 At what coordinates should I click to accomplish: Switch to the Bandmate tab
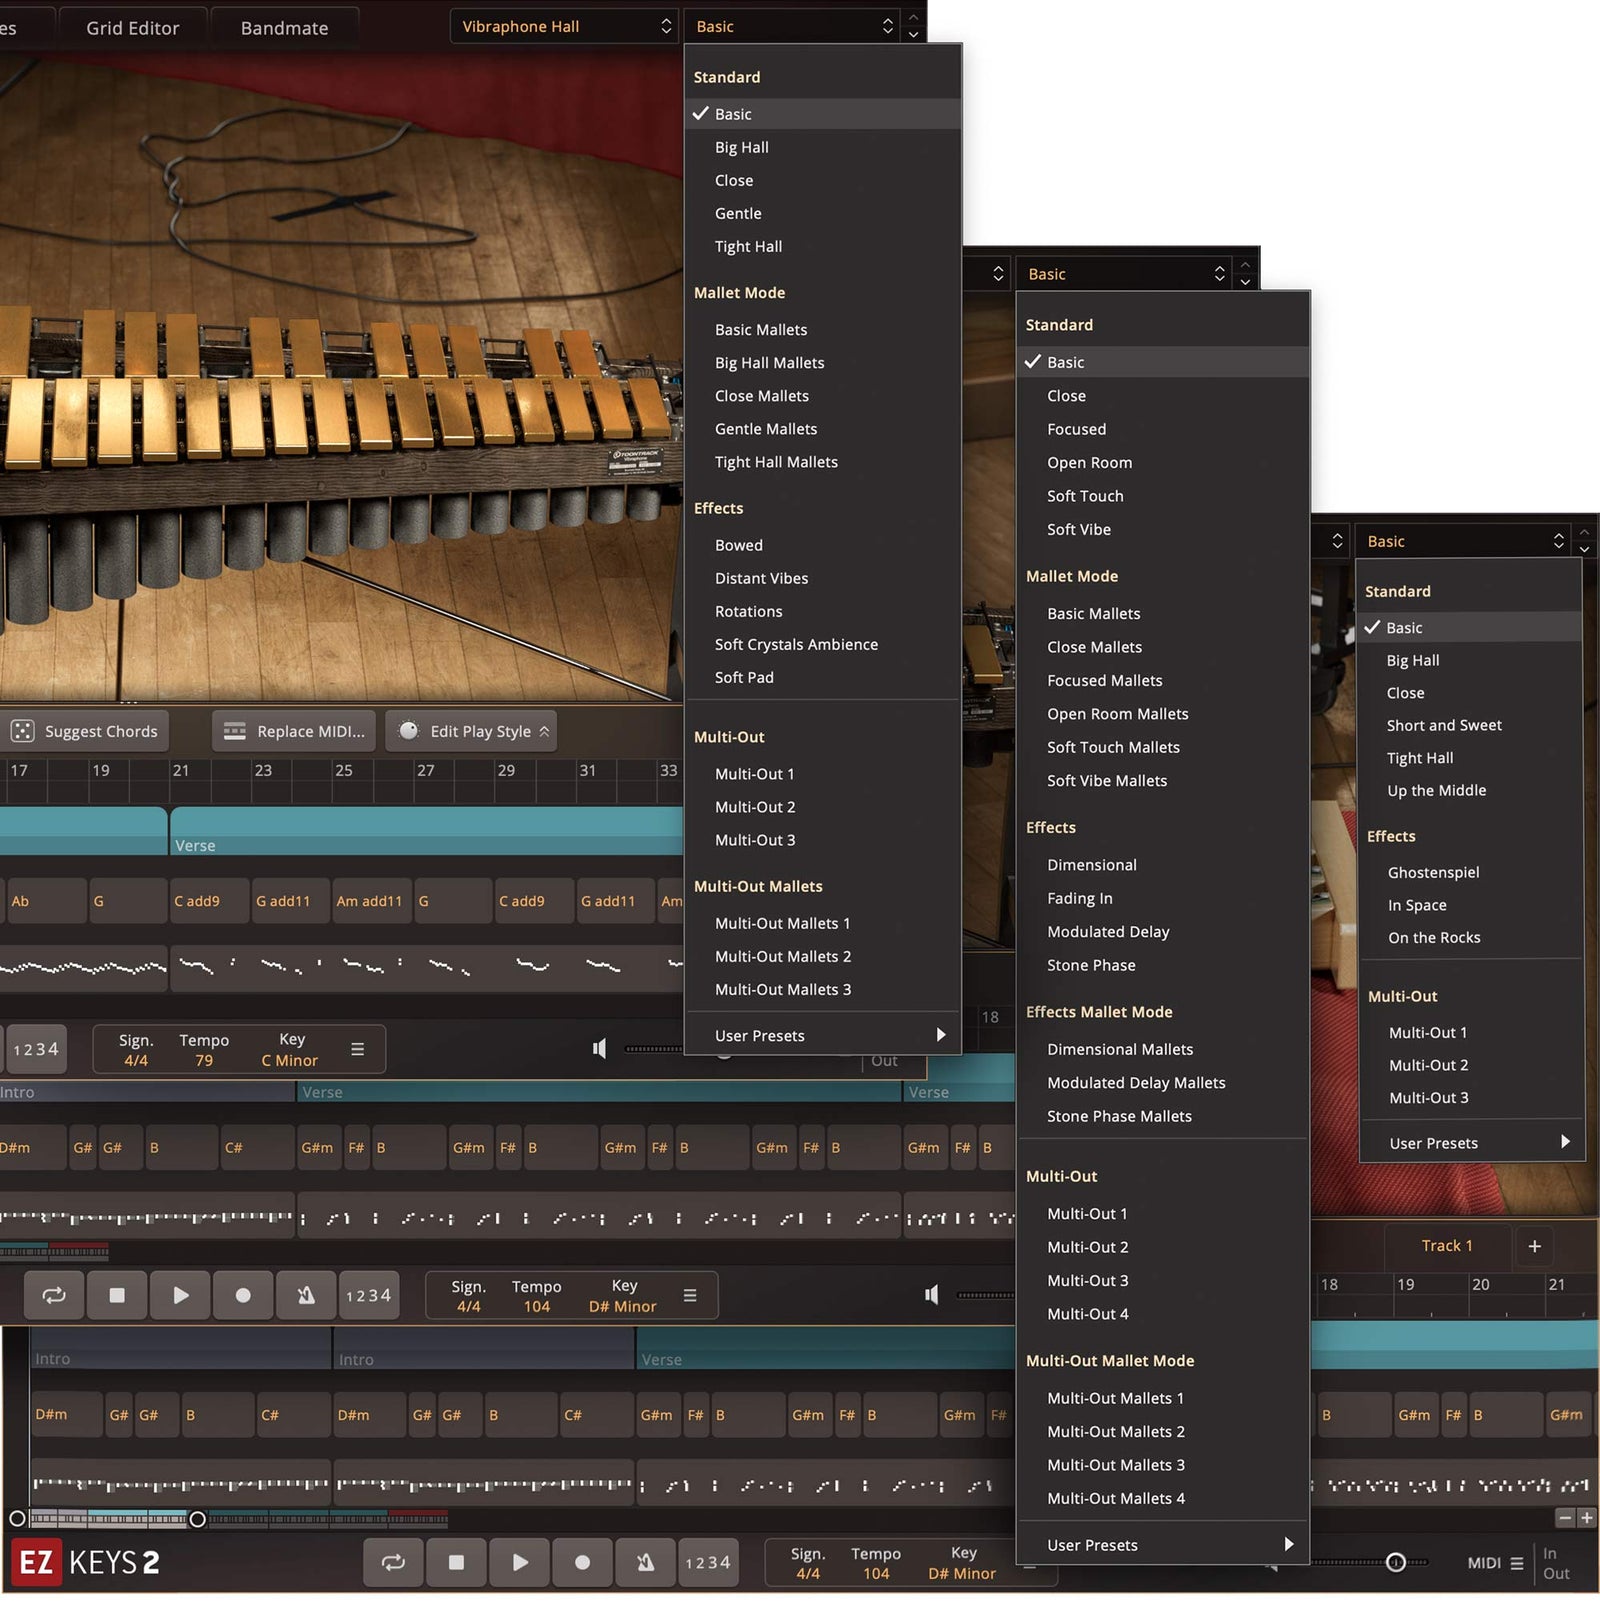point(284,28)
